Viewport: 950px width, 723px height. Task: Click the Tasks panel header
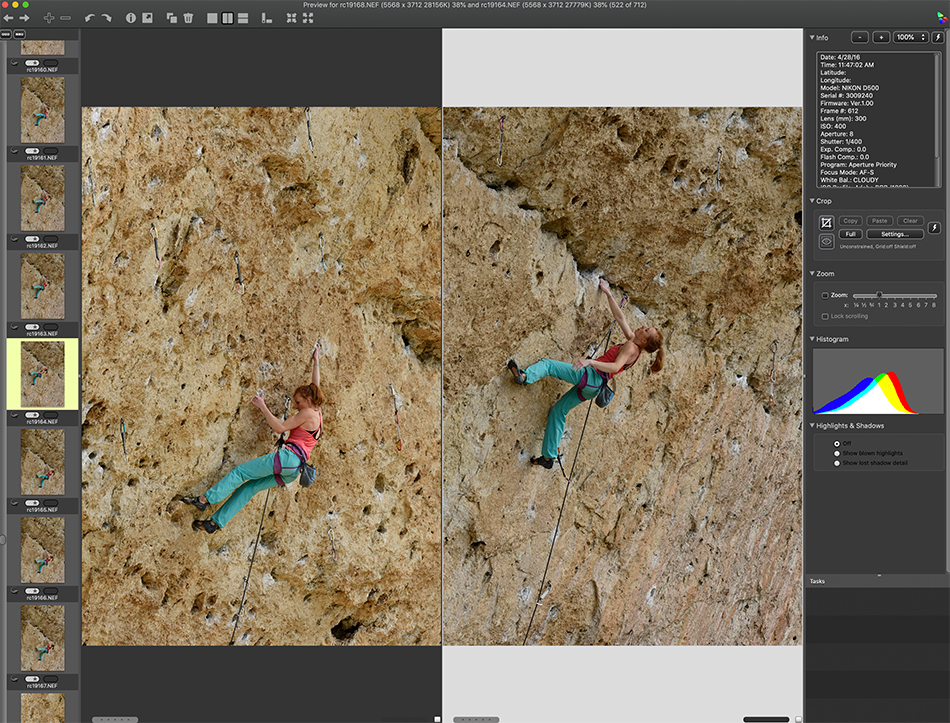point(877,581)
